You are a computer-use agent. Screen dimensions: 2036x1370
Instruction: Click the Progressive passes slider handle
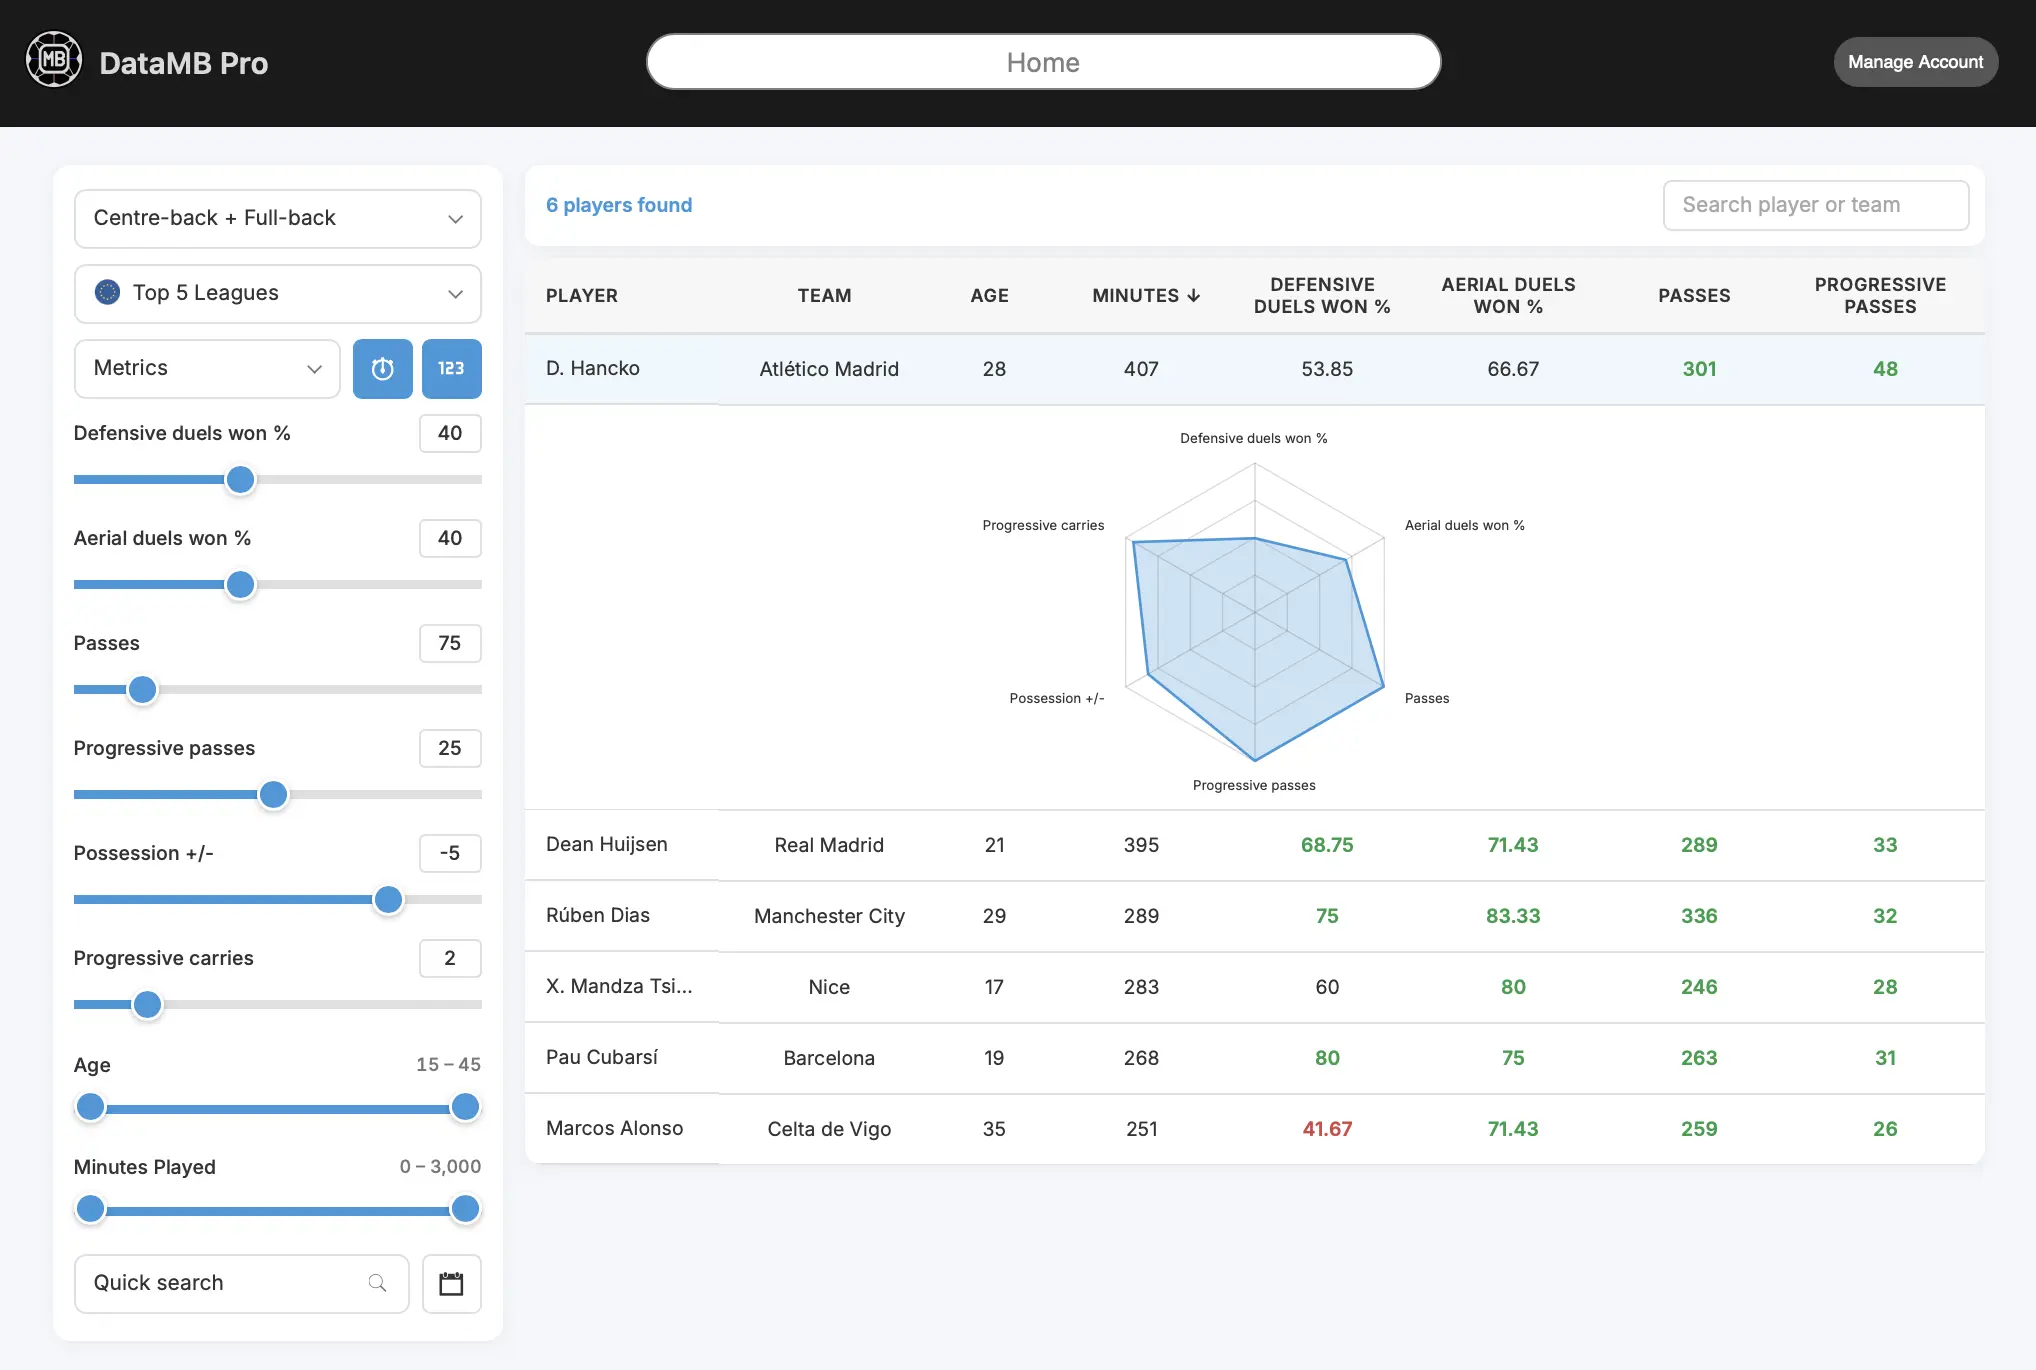(x=273, y=795)
